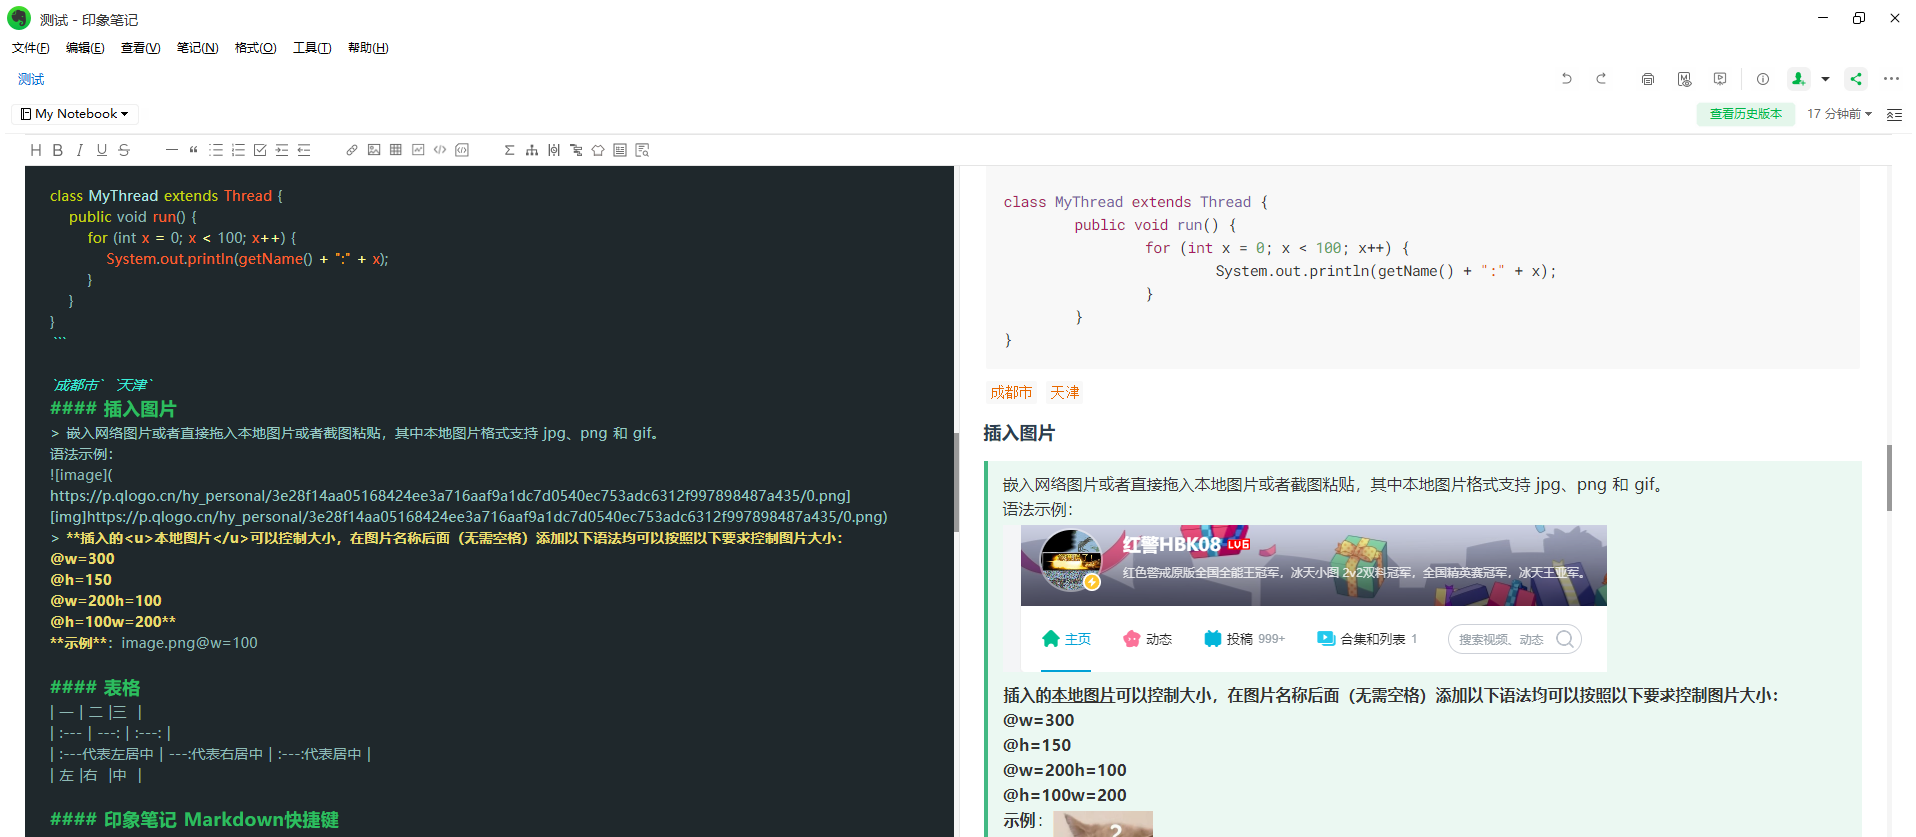Toggle bold formatting
The height and width of the screenshot is (837, 1916).
58,150
